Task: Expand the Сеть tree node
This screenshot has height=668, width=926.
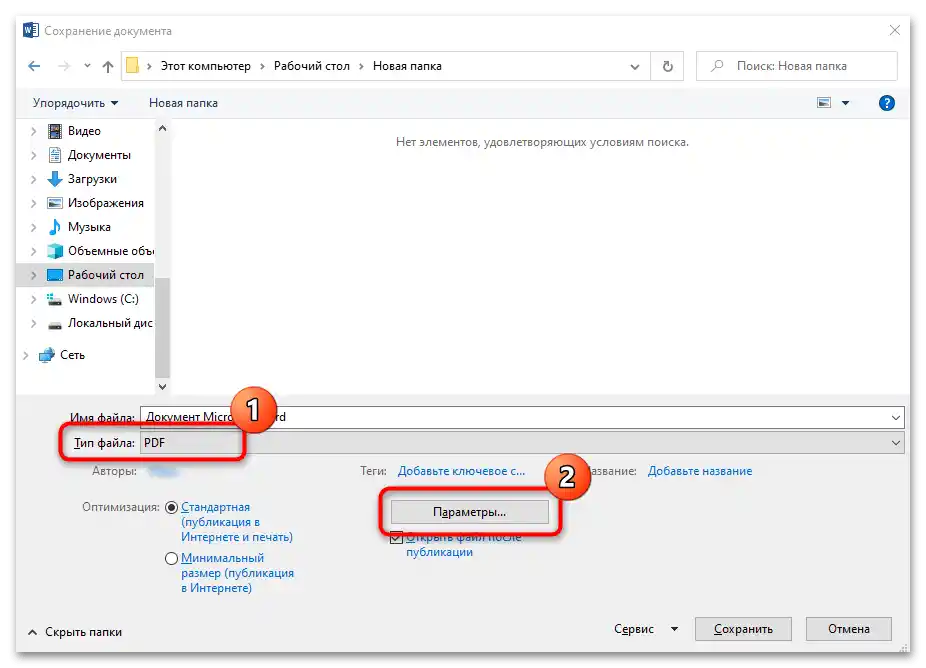Action: [26, 354]
